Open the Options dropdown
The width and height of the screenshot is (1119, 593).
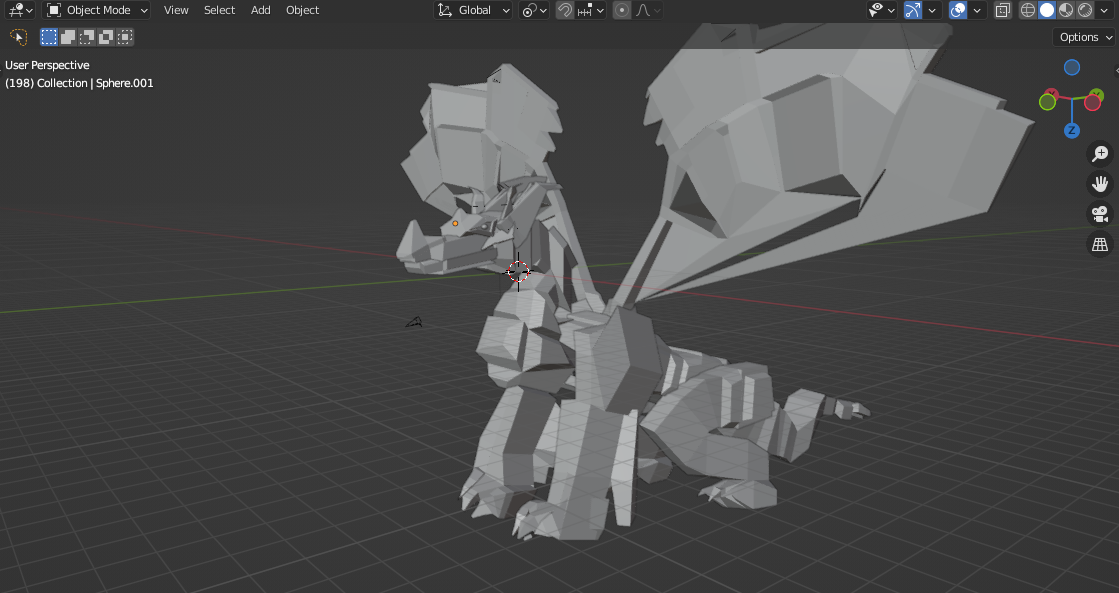coord(1084,37)
